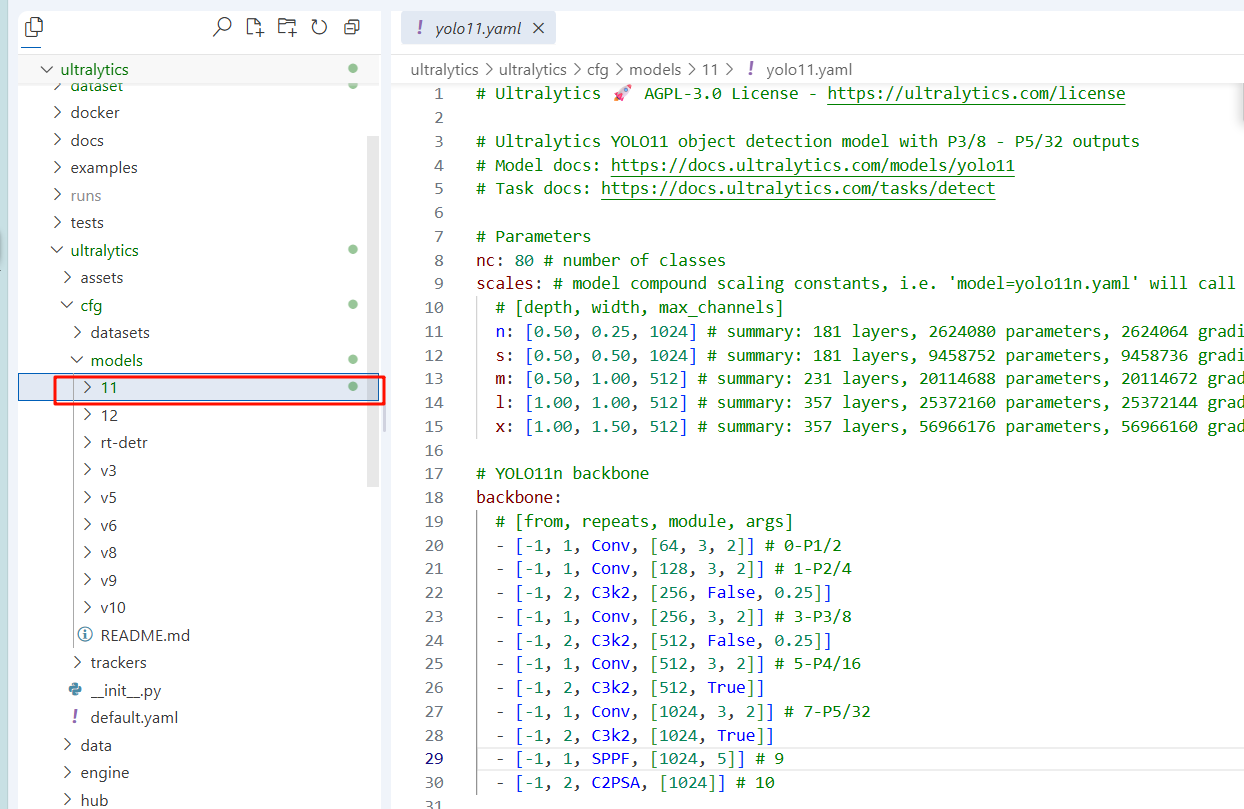1244x809 pixels.
Task: Open the docs models/yolo11 link
Action: pos(813,165)
